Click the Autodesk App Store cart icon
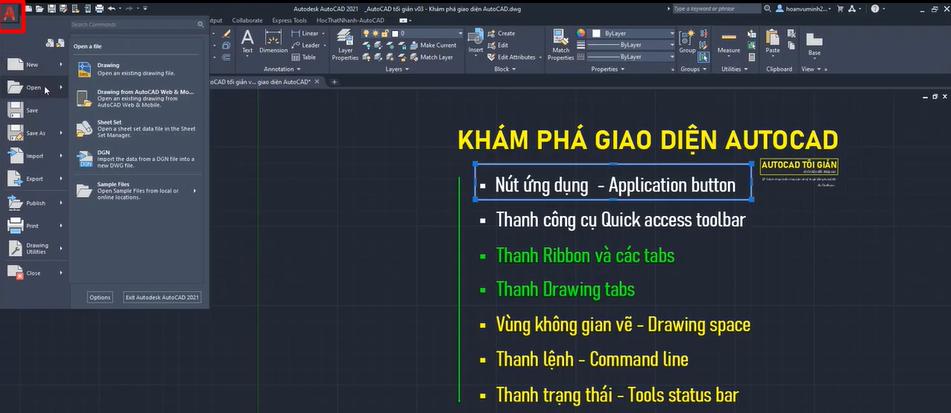This screenshot has width=951, height=413. (840, 9)
